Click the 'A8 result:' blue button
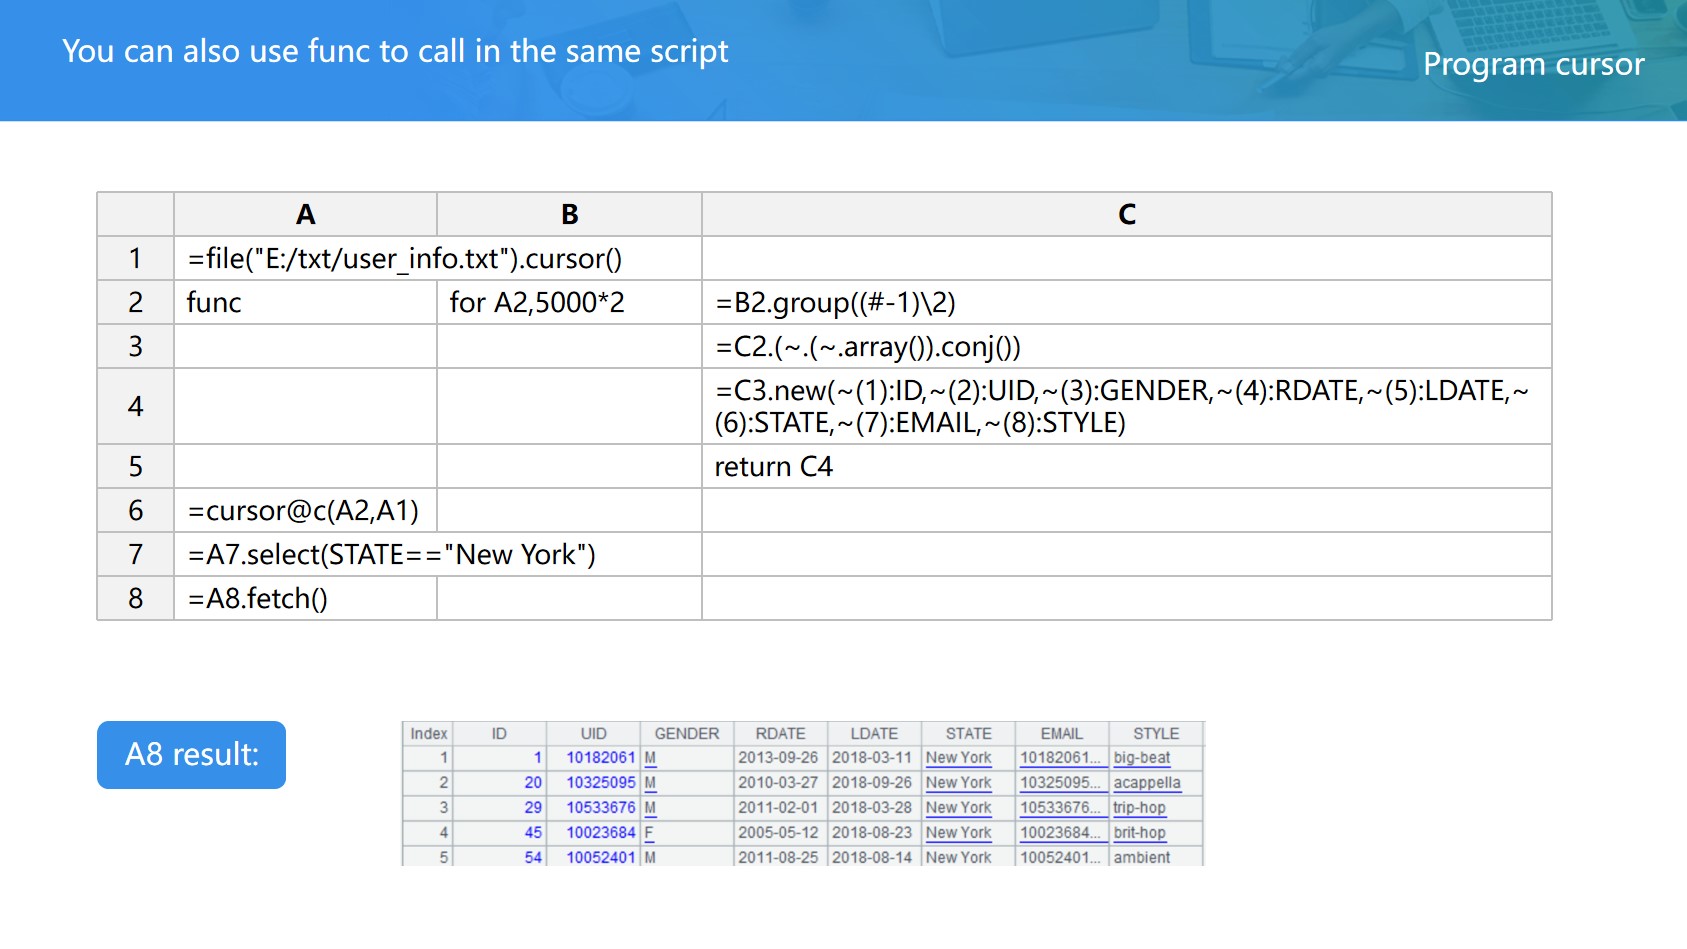This screenshot has height=949, width=1687. pyautogui.click(x=191, y=755)
